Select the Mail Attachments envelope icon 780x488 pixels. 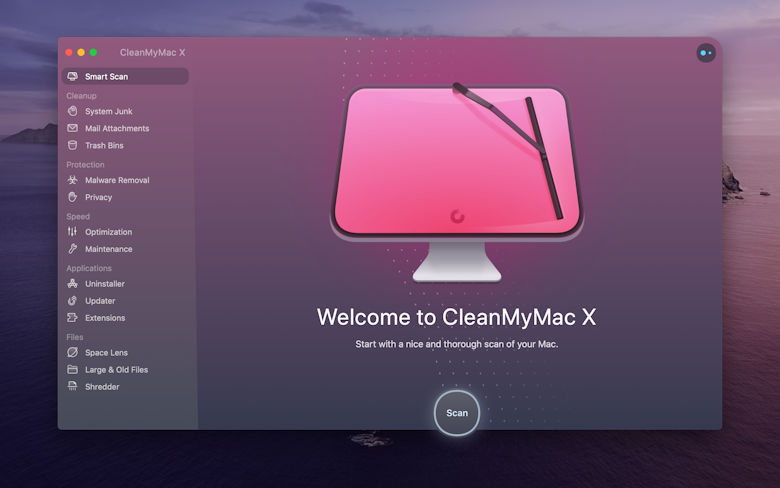72,128
